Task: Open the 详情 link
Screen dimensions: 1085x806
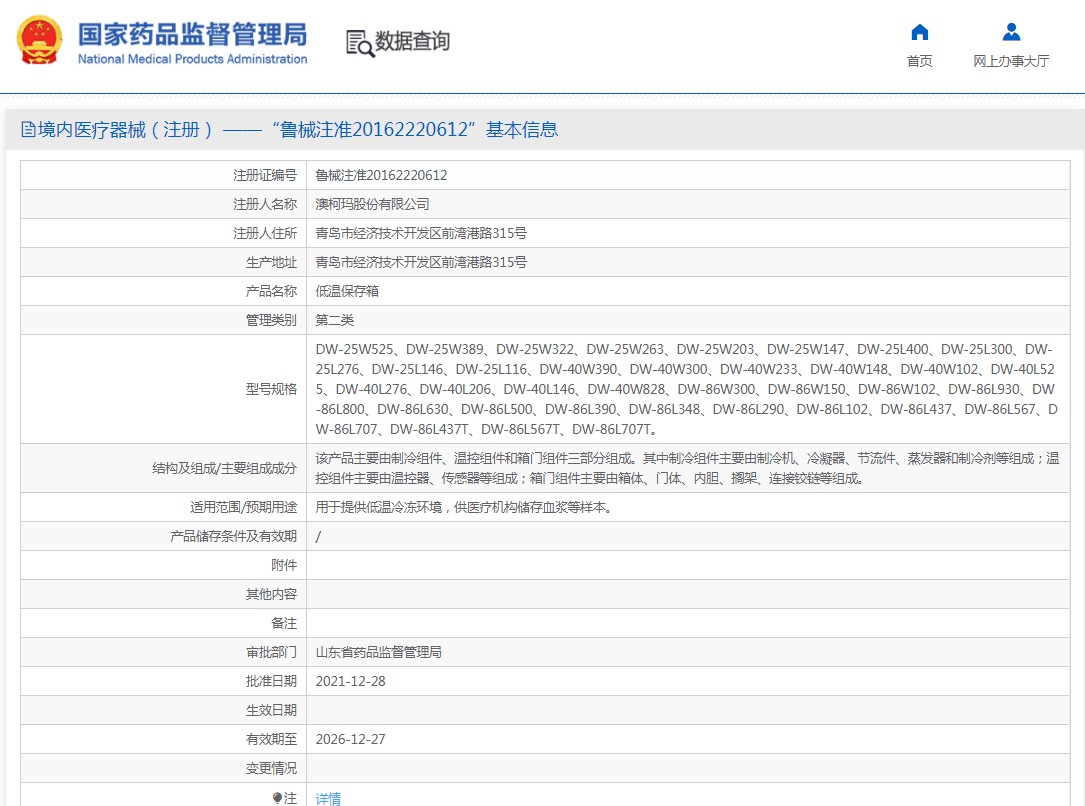Action: tap(328, 798)
